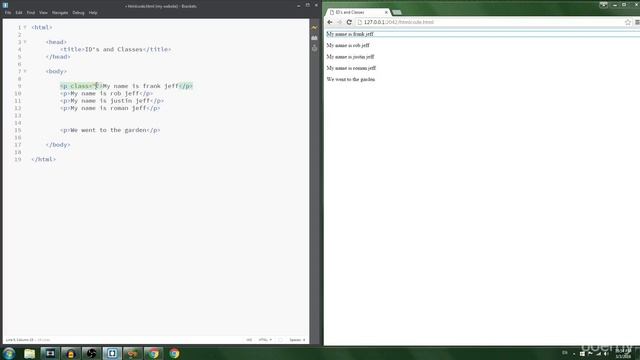Open the Debug menu in Brackets
Image resolution: width=640 pixels, height=360 pixels.
tap(78, 13)
